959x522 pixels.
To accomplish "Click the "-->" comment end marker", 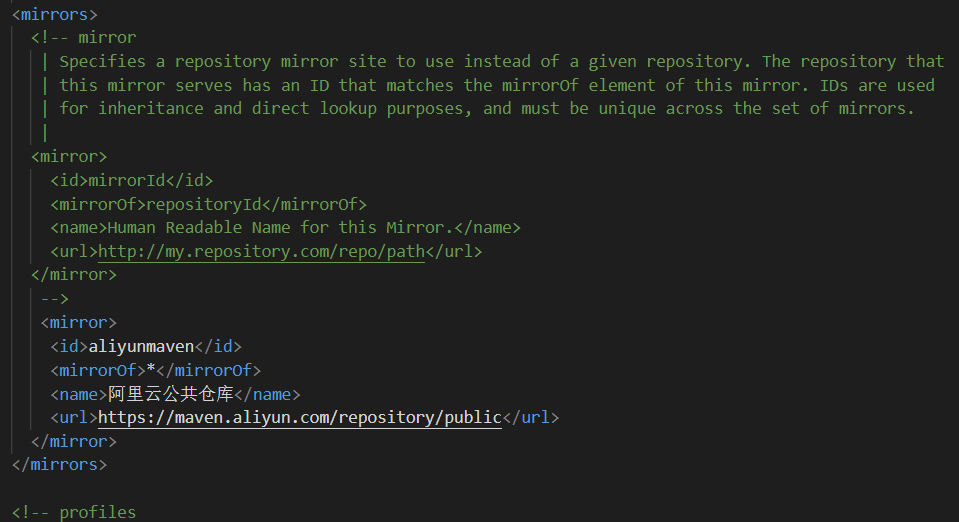I will pos(54,299).
